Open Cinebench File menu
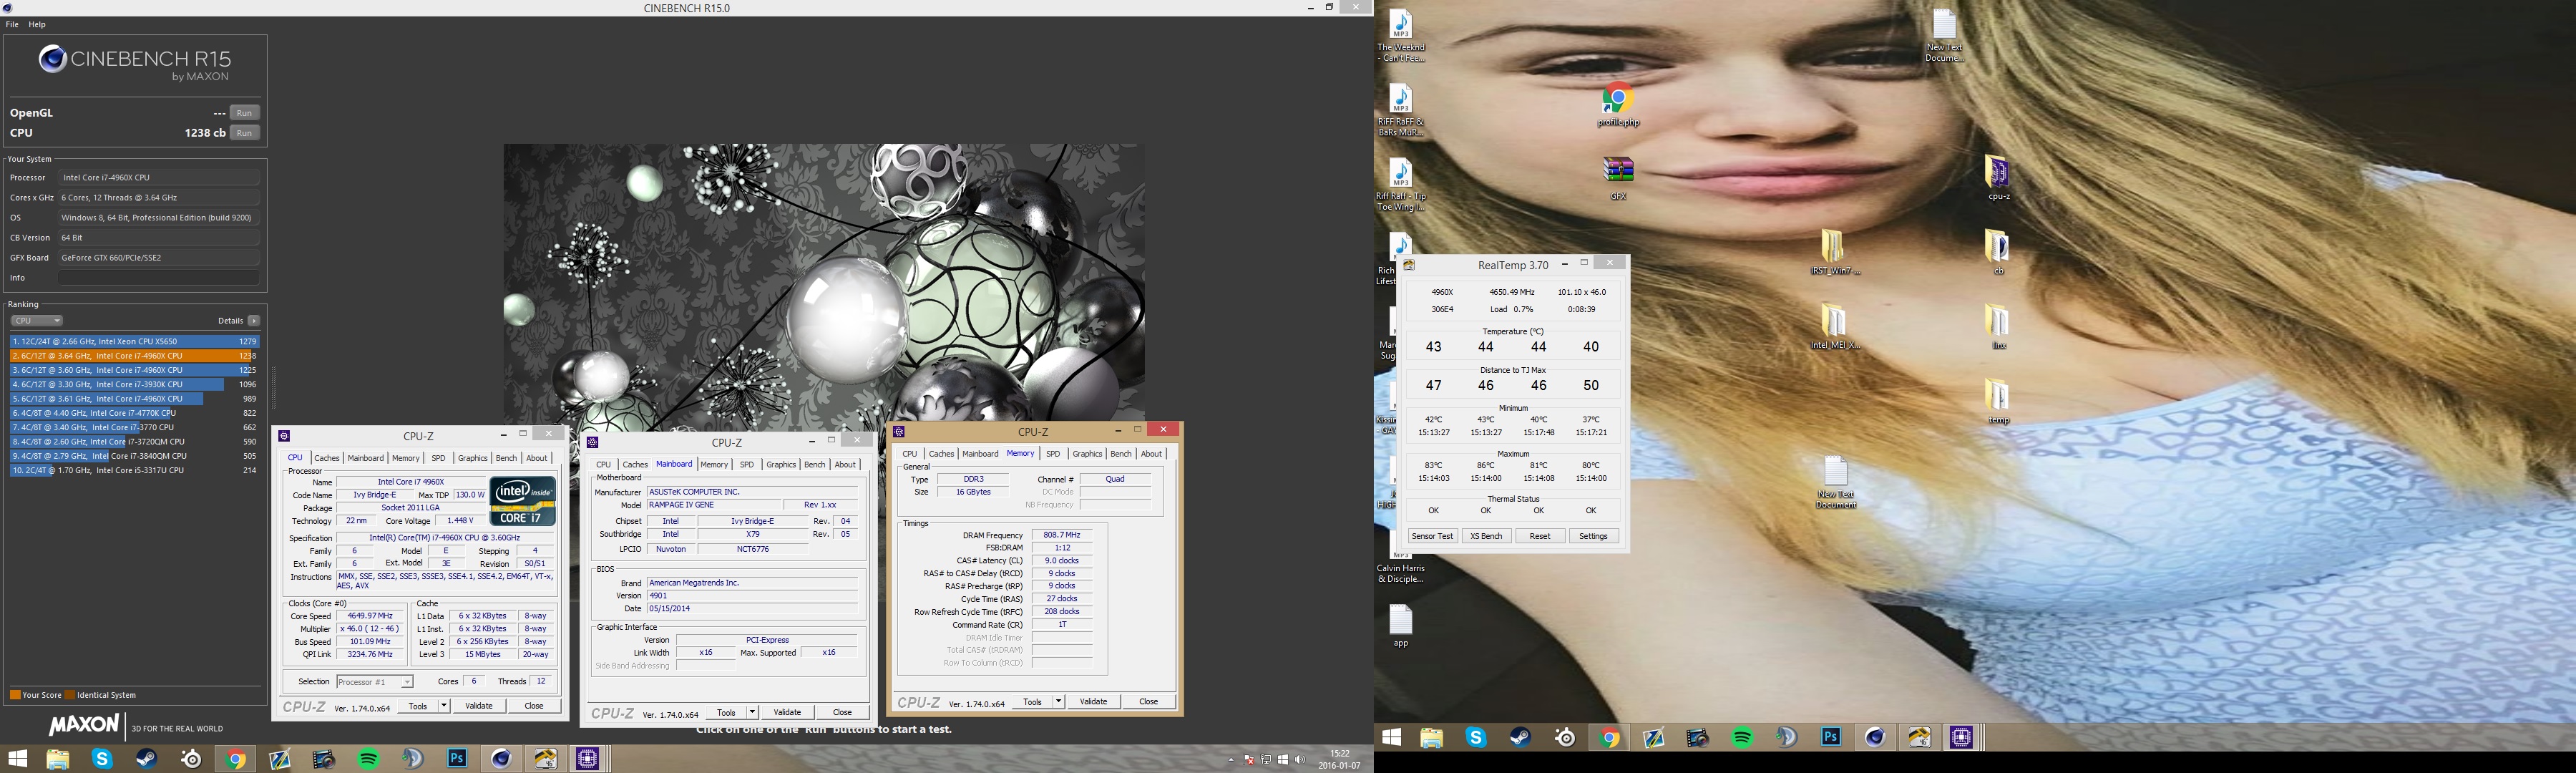 tap(12, 24)
